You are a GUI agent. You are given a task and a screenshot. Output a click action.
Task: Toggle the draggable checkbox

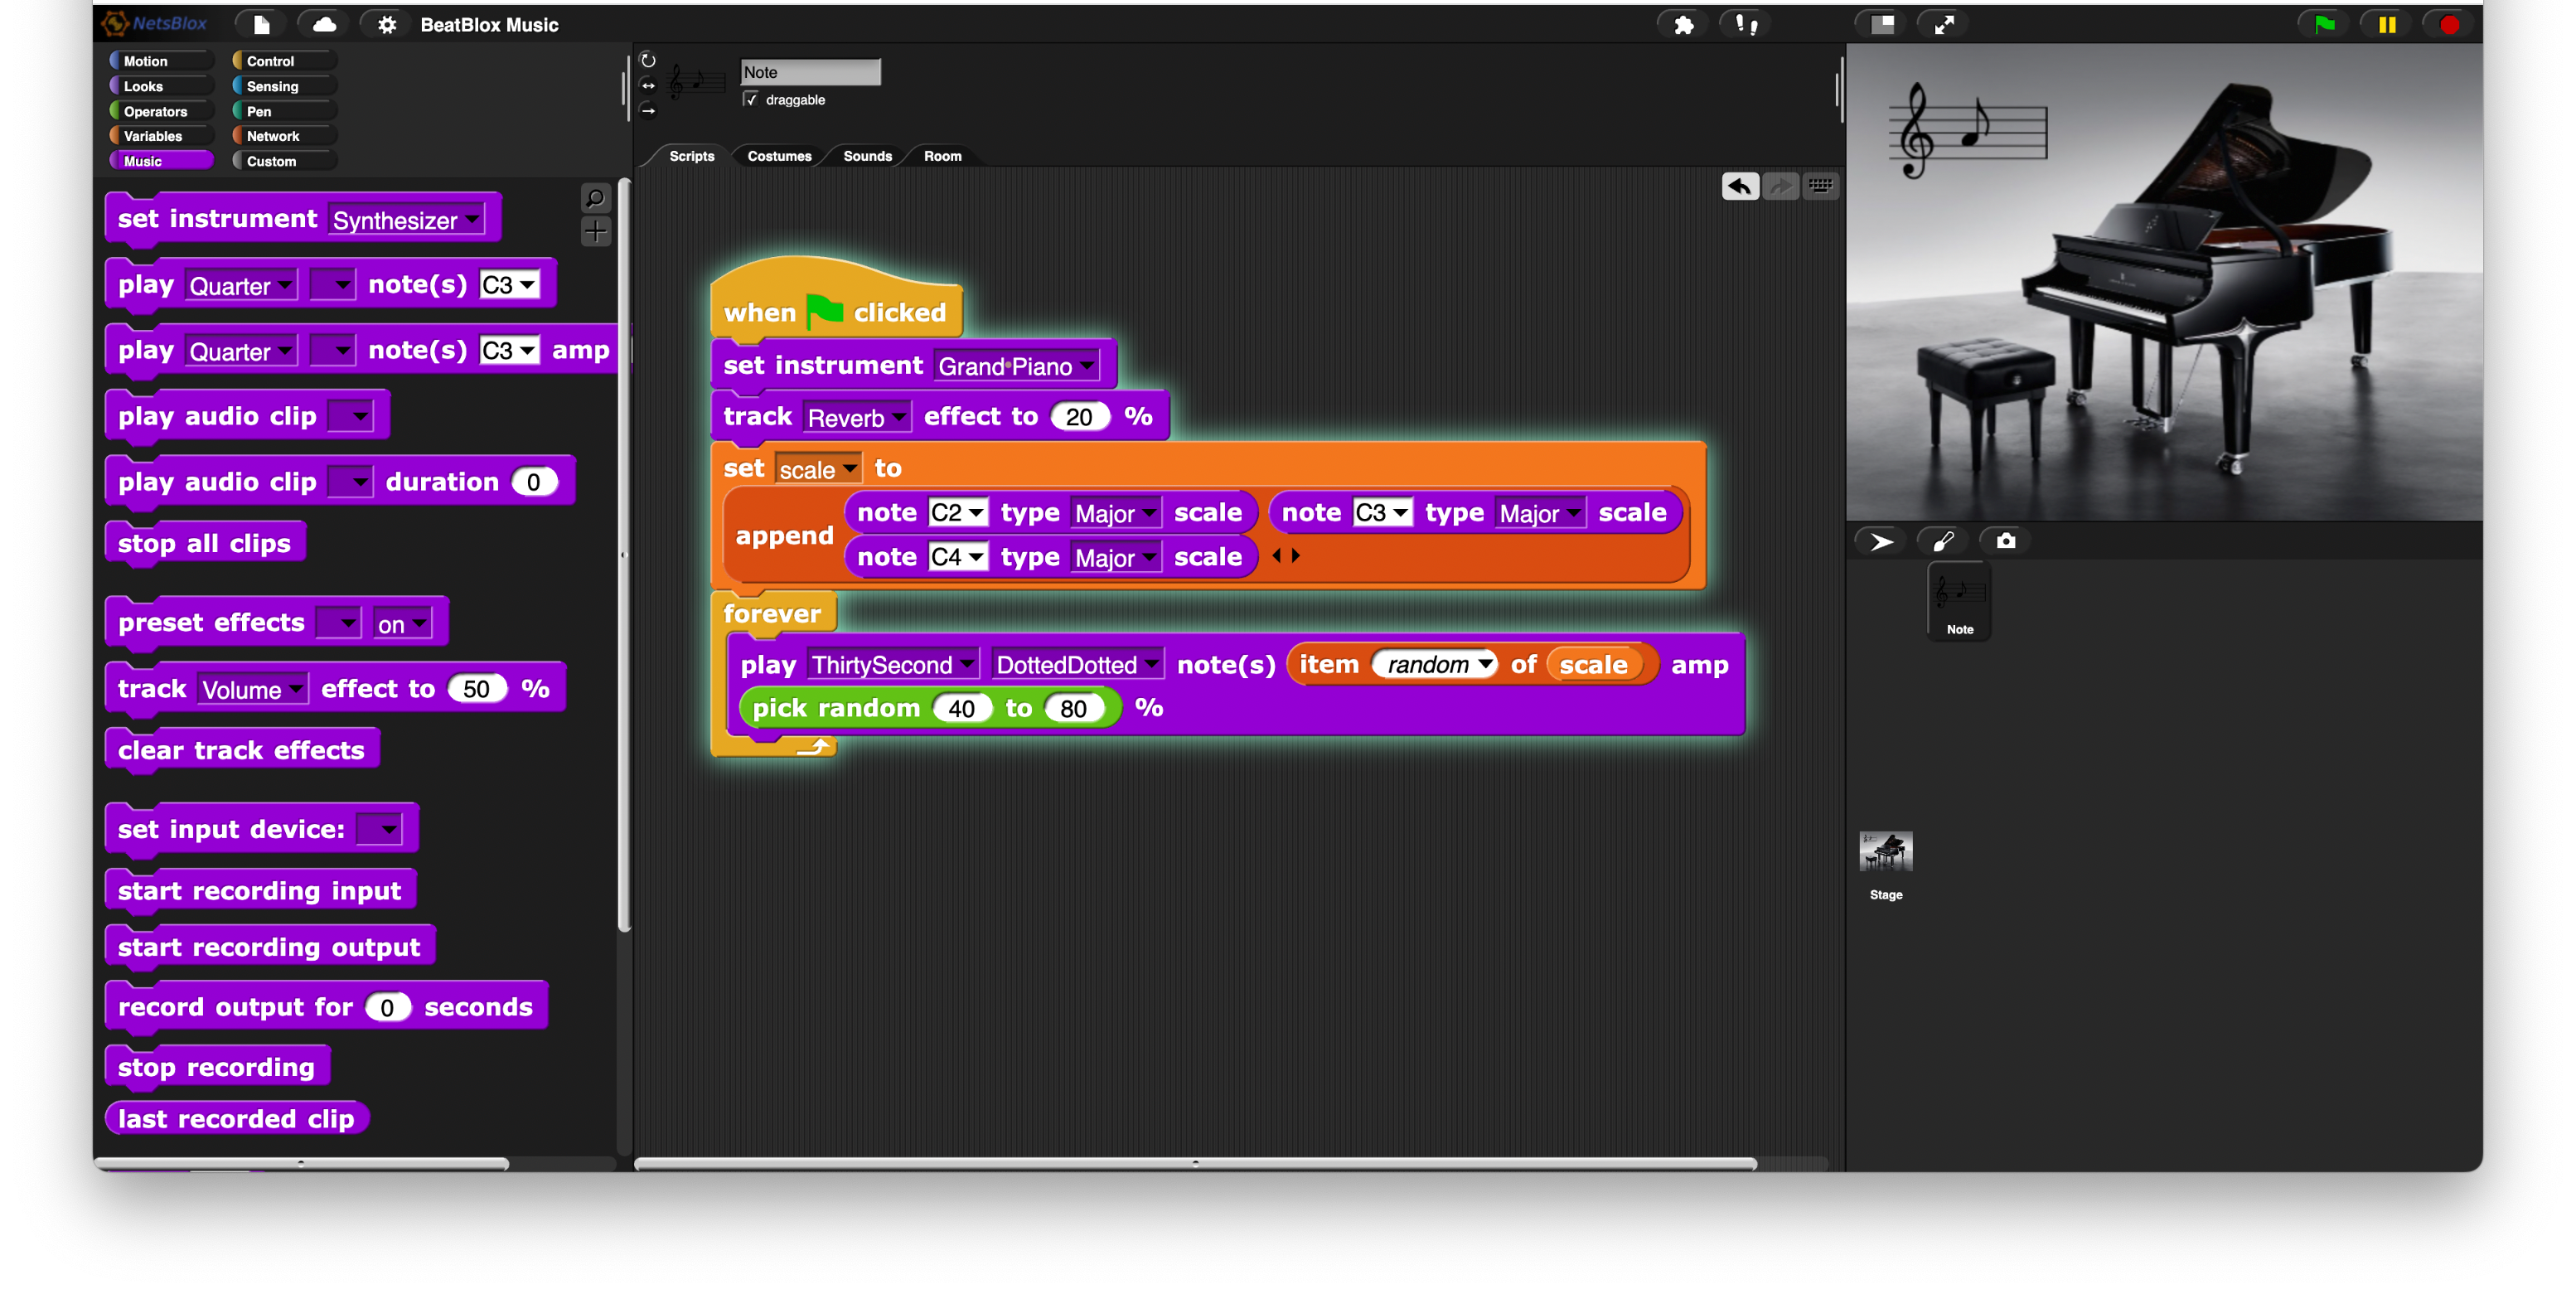click(751, 100)
